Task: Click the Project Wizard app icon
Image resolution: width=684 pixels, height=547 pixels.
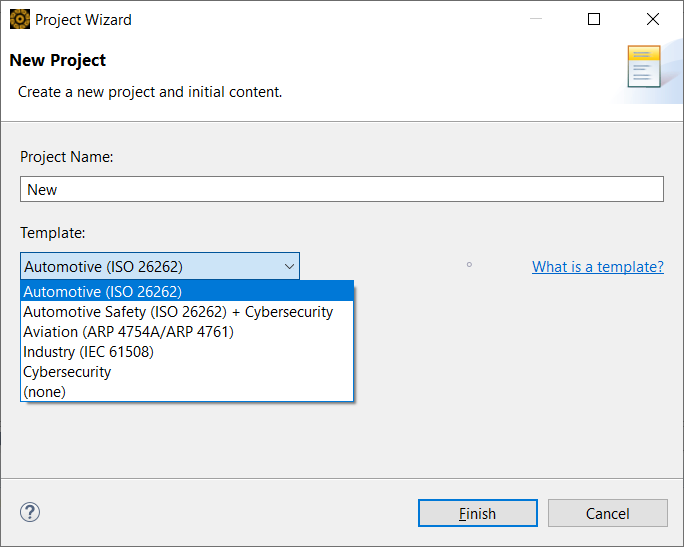Action: pos(19,19)
